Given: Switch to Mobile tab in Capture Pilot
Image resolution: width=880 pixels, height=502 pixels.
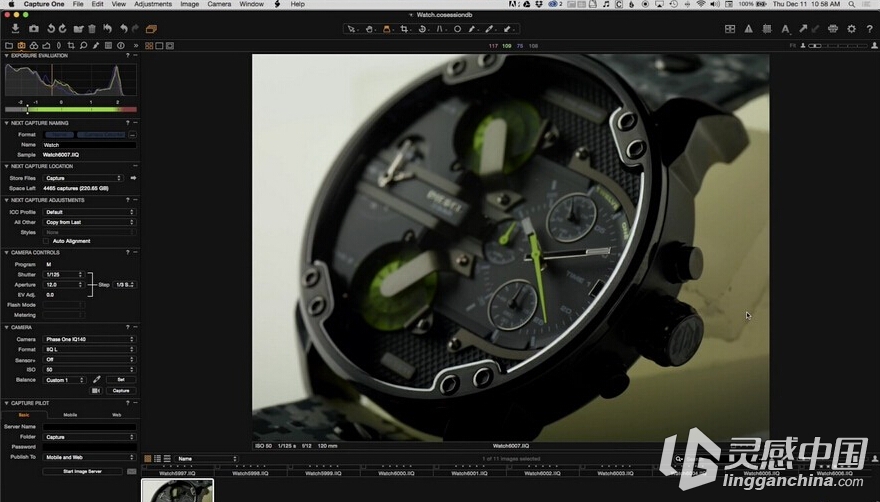Looking at the screenshot, I should tap(70, 415).
